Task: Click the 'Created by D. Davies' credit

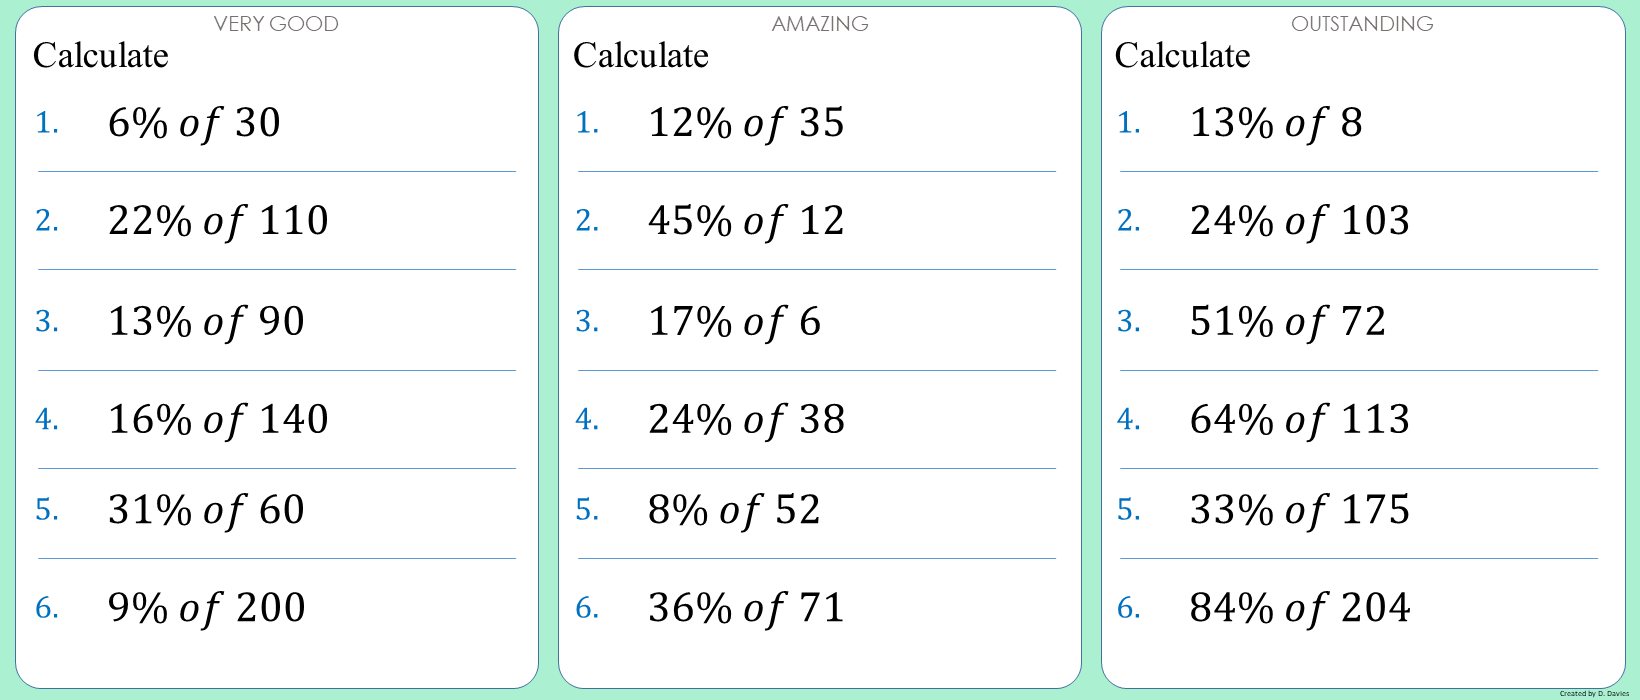Action: pos(1594,693)
